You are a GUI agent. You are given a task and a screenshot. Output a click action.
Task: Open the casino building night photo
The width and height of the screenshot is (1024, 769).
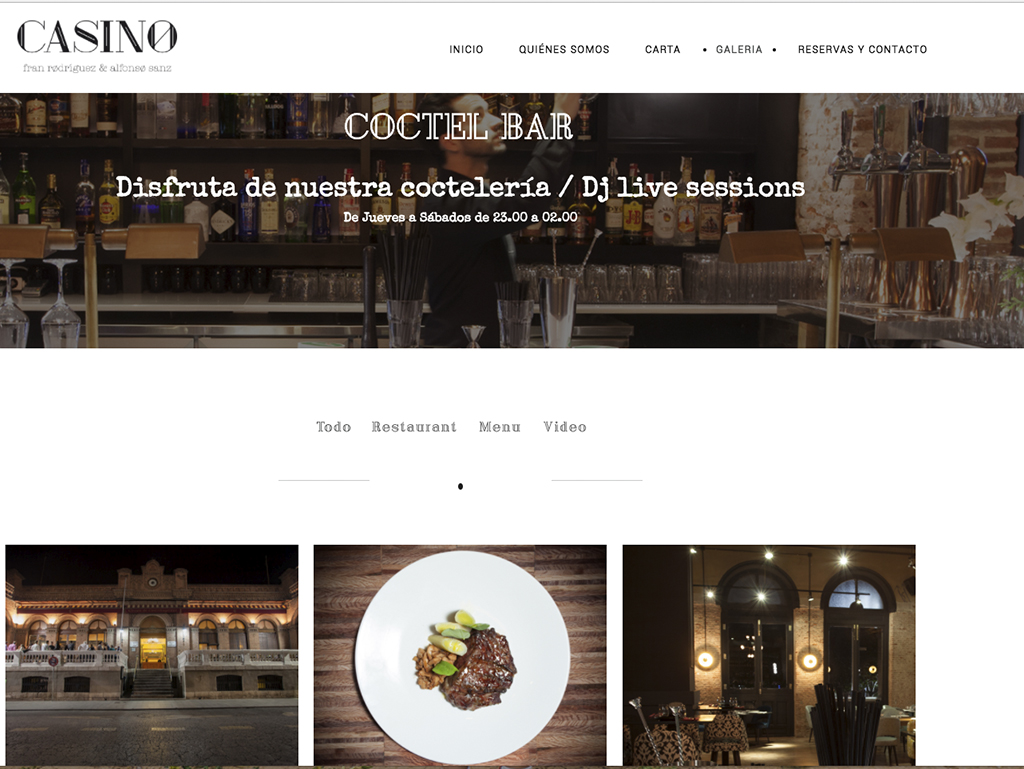click(x=152, y=655)
